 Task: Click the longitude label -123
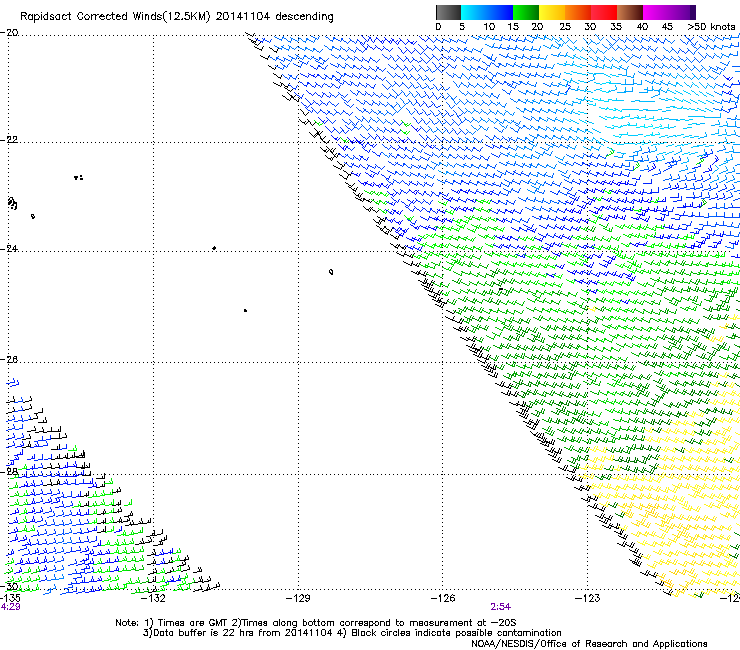(588, 599)
